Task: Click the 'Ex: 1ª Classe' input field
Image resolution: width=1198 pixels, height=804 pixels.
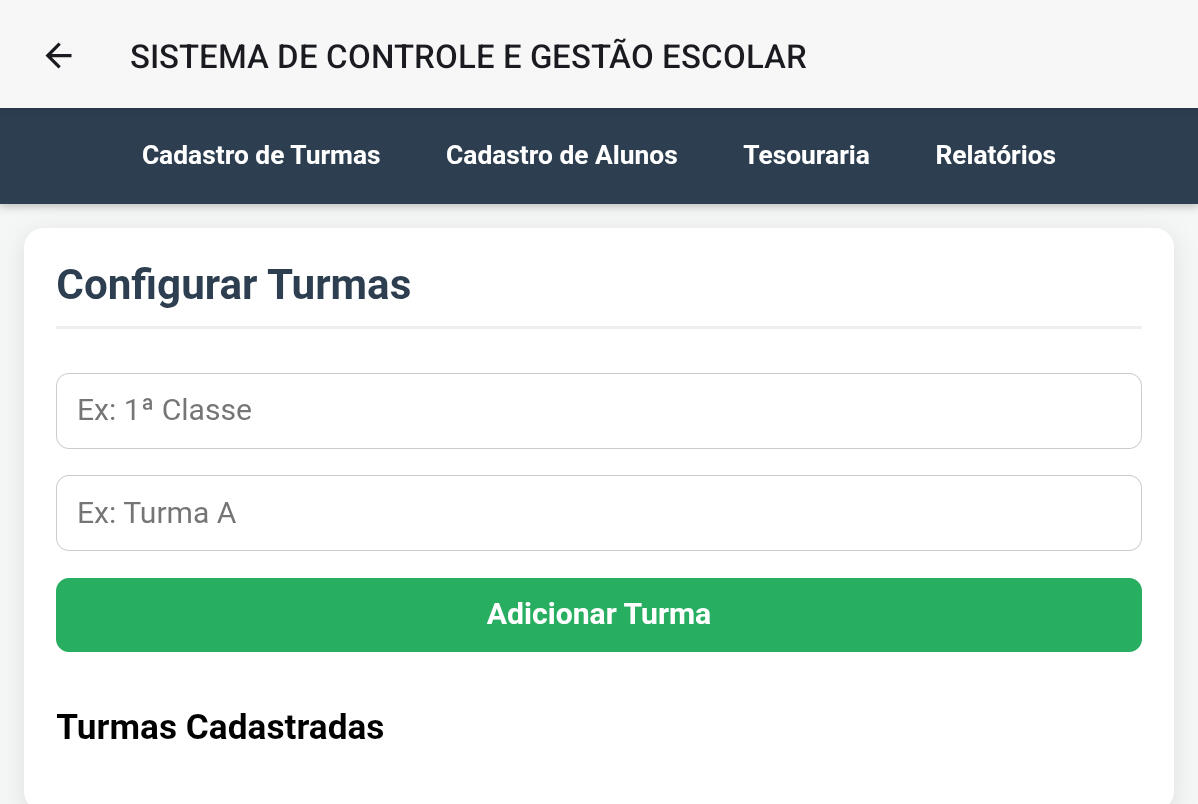Action: 598,411
